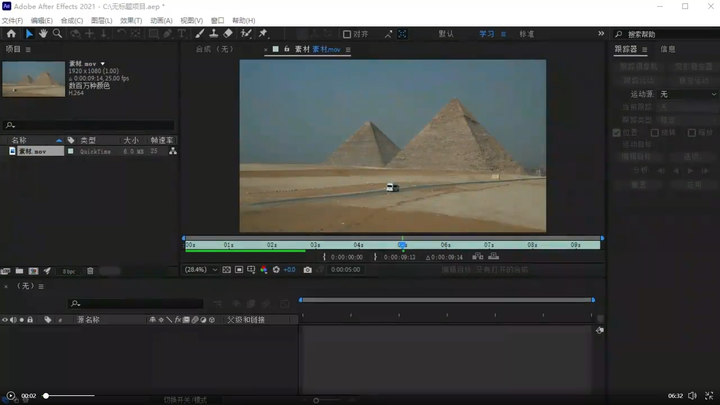Create a new folder in Project panel
Image resolution: width=720 pixels, height=405 pixels.
point(19,271)
